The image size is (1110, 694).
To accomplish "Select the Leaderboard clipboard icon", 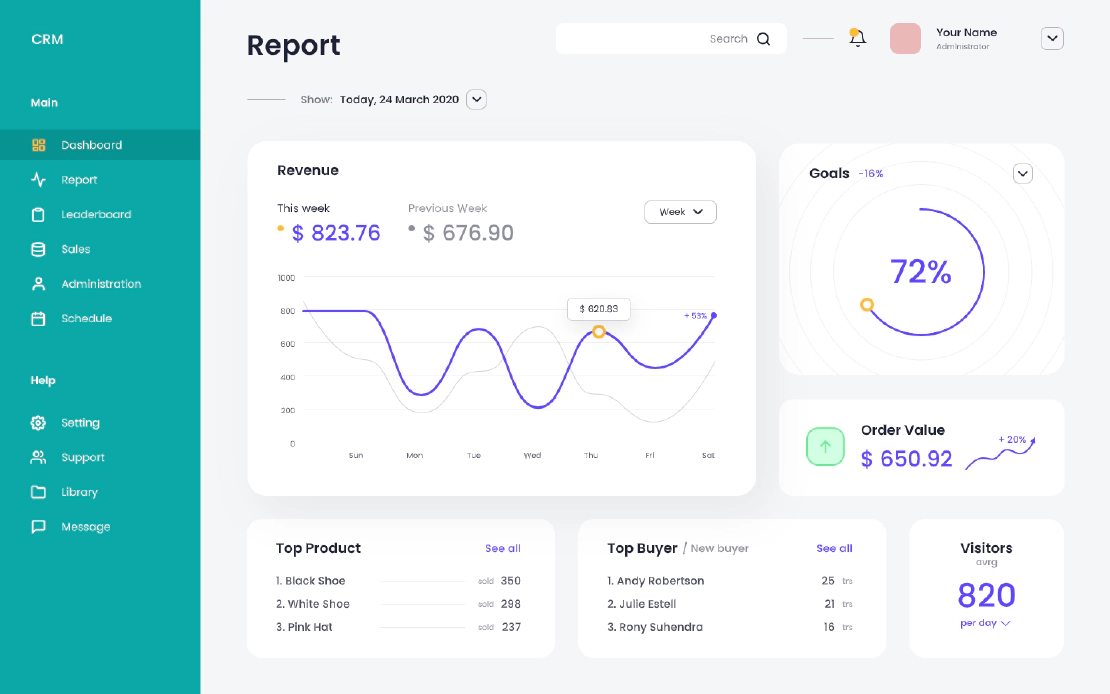I will pos(39,215).
